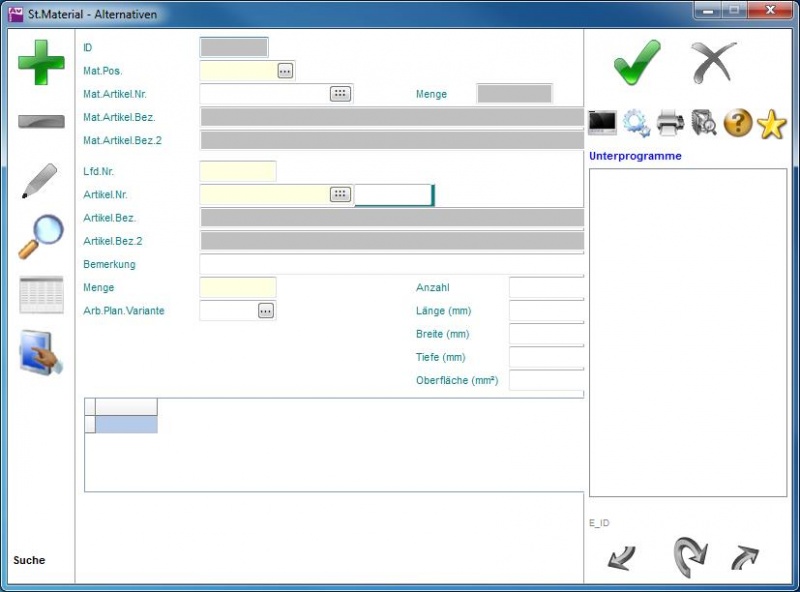Click the printer icon
The height and width of the screenshot is (592, 800).
point(670,123)
